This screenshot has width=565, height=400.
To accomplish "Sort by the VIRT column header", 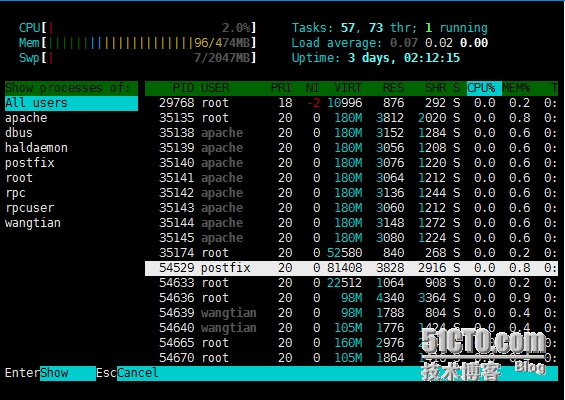I will pos(348,88).
